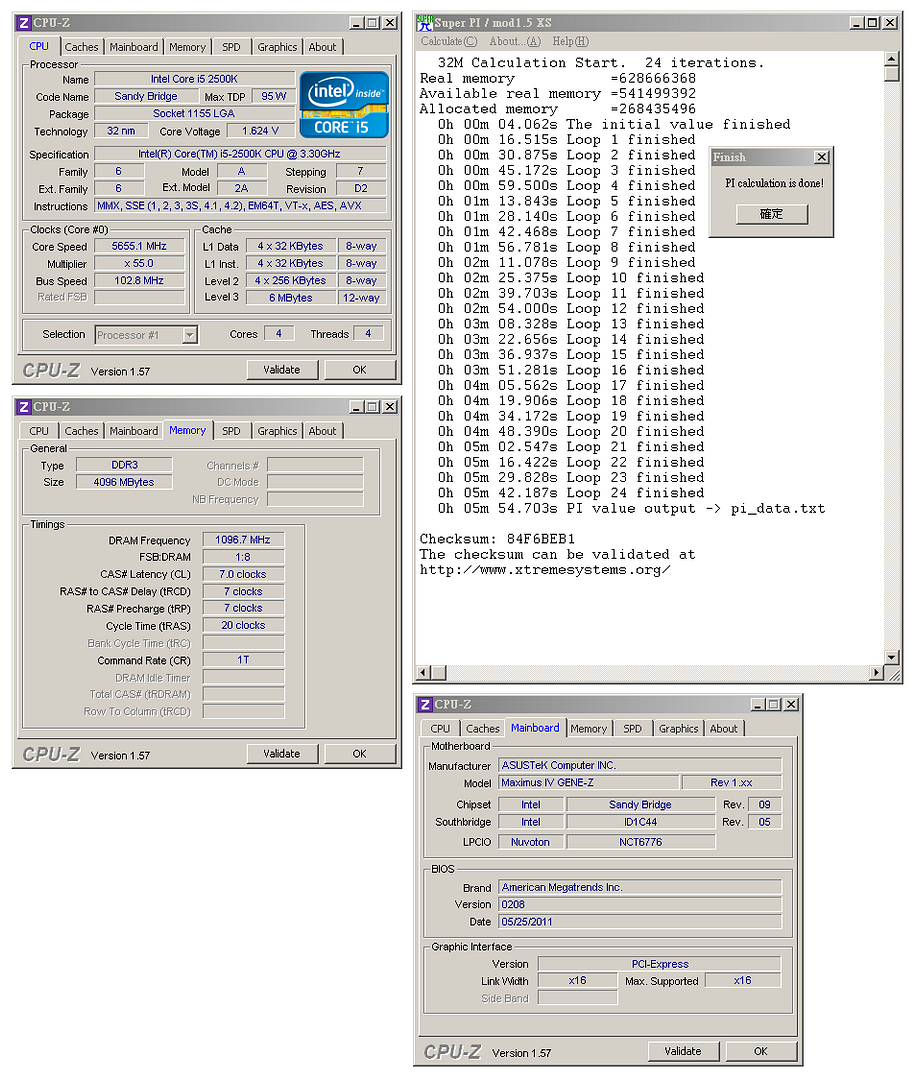
Task: Click the Core Speed value '5655.1 MHz'
Action: click(139, 246)
